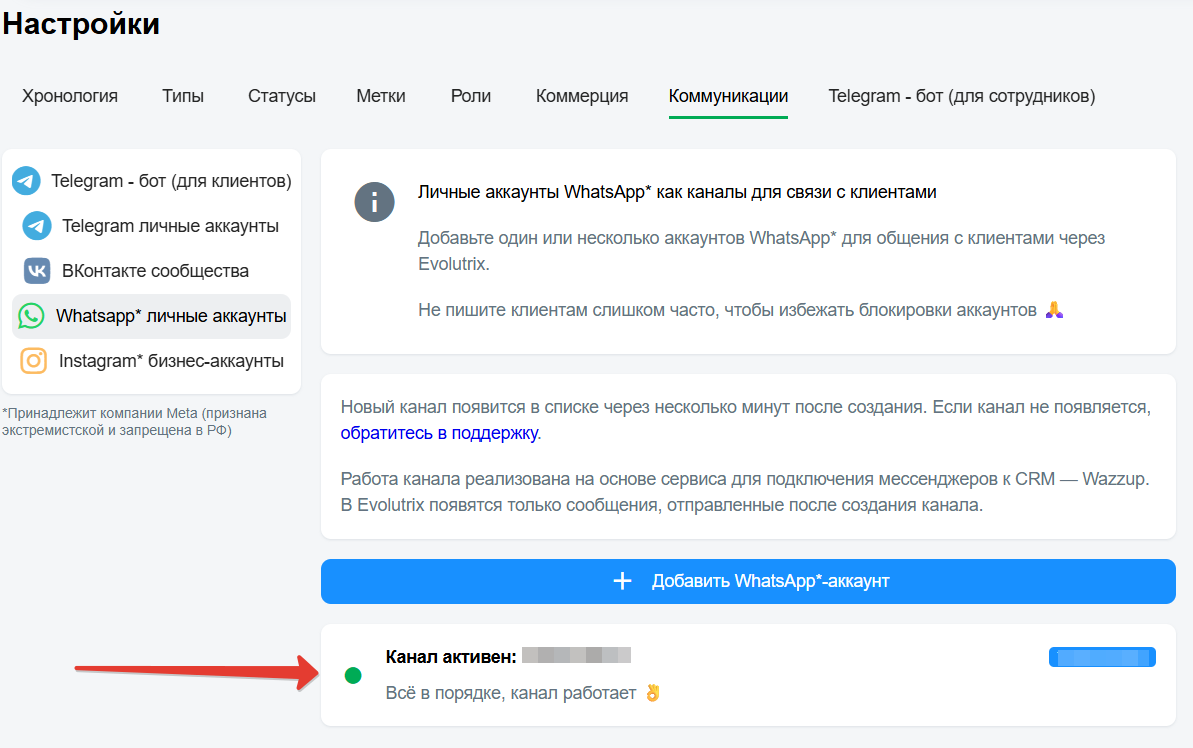
Task: Click the green active channel status dot
Action: (x=353, y=676)
